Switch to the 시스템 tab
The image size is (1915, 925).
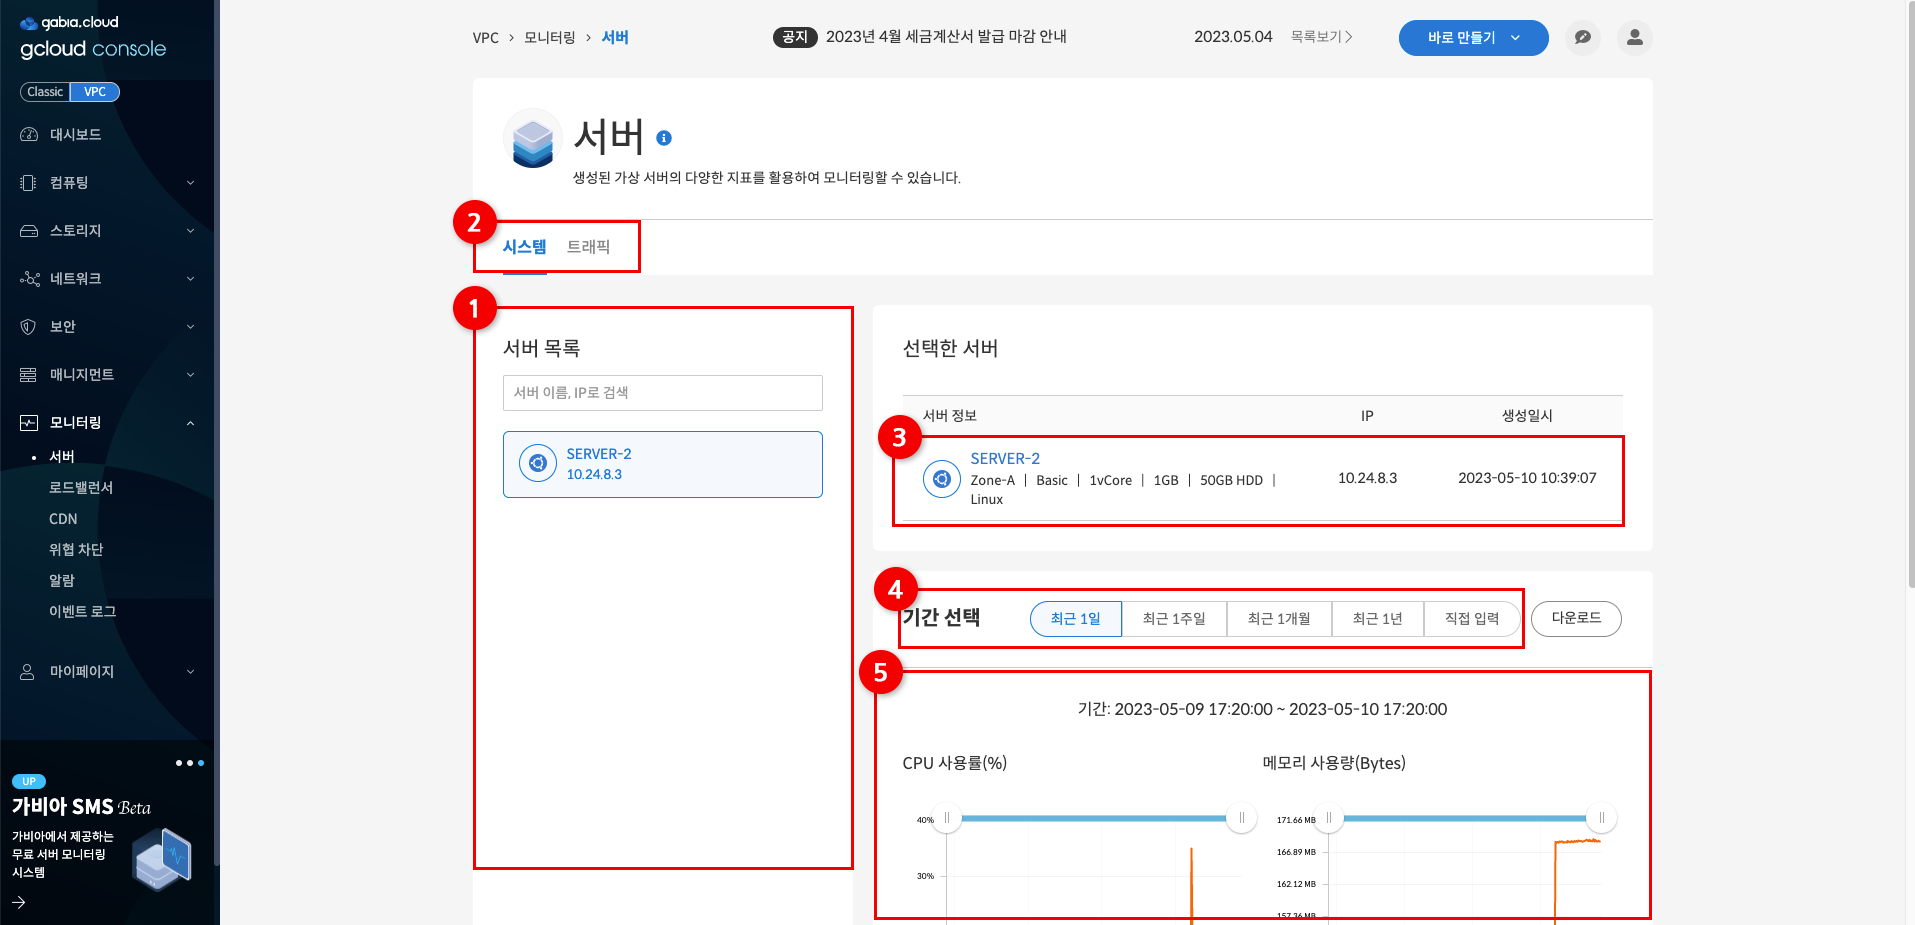tap(524, 247)
